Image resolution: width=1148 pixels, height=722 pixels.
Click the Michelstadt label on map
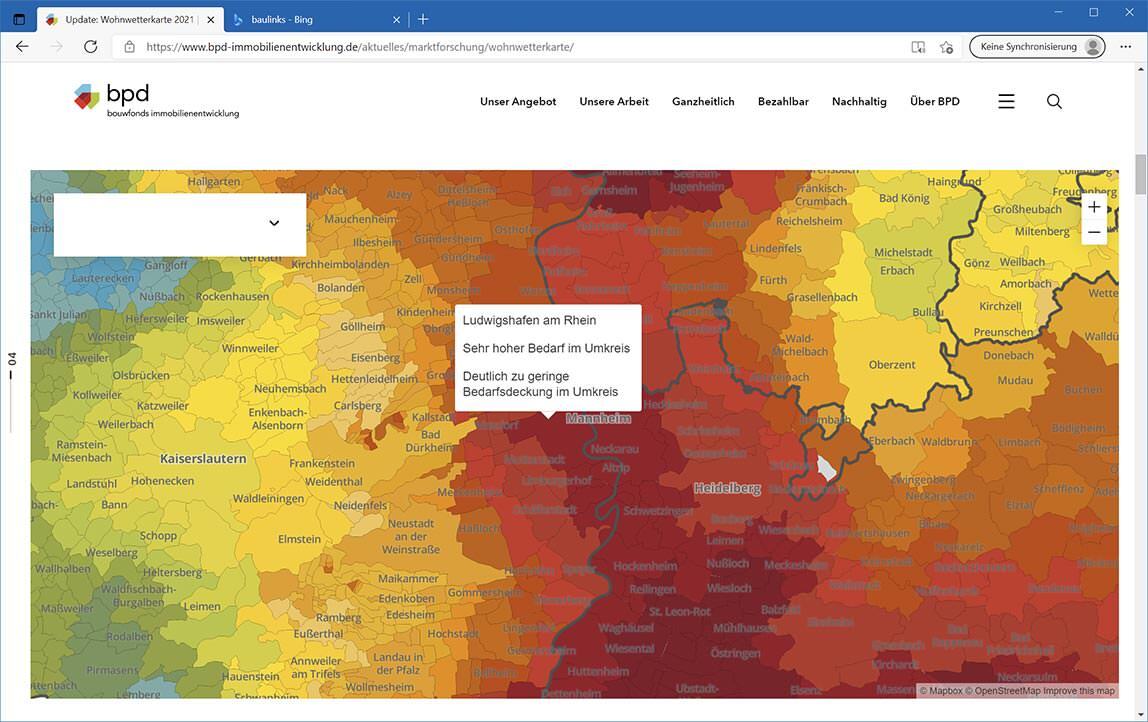[x=903, y=253]
